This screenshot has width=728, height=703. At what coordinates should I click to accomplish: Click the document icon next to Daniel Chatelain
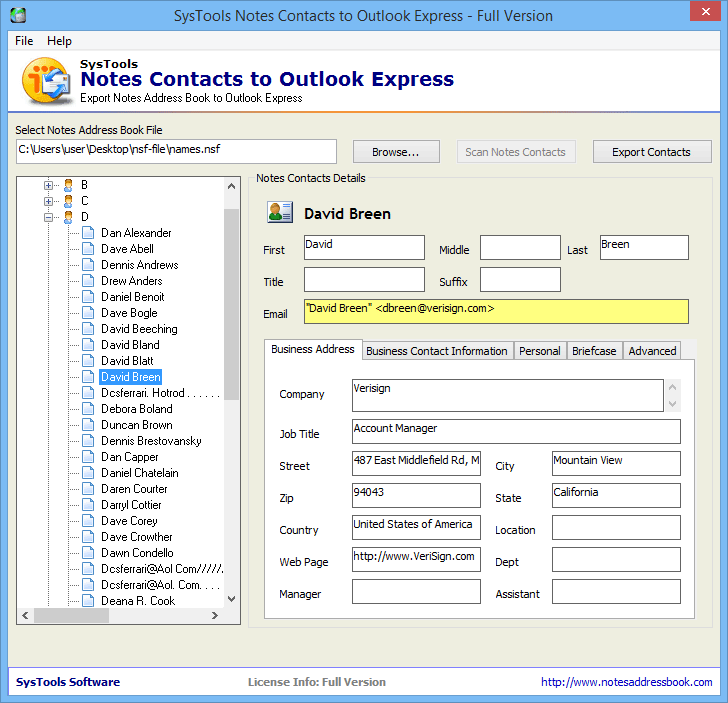point(88,473)
